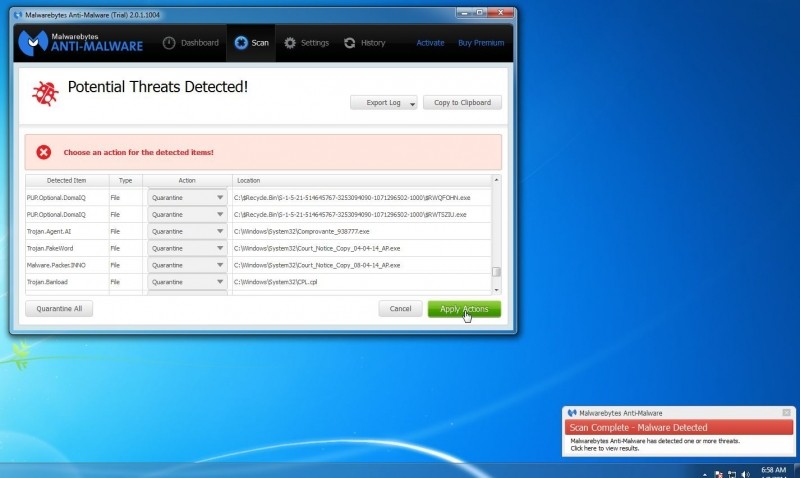The width and height of the screenshot is (800, 478).
Task: Sort by the Location column header
Action: click(362, 181)
